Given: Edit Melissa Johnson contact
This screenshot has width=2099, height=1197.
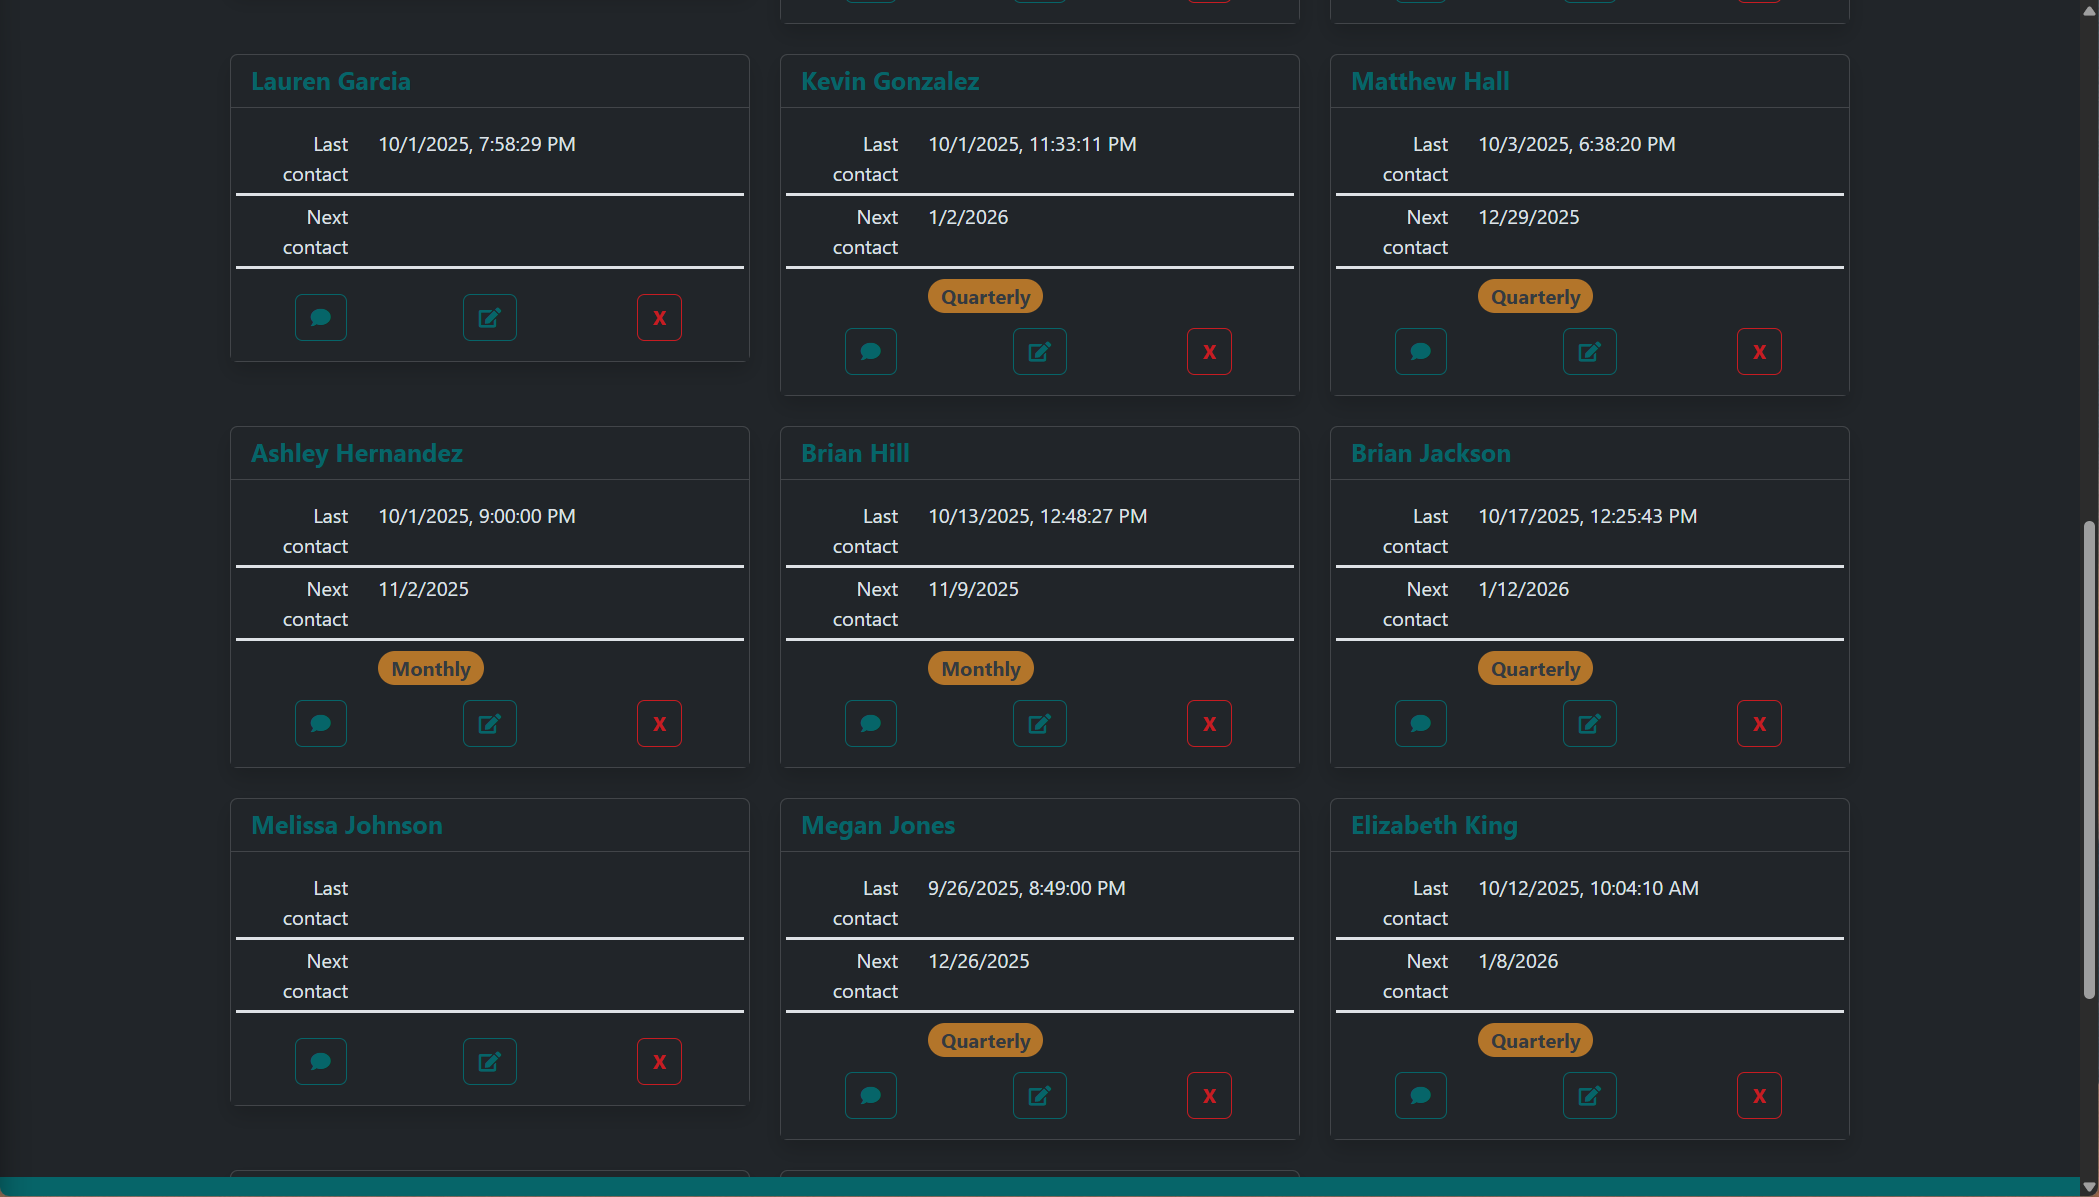Looking at the screenshot, I should point(489,1062).
